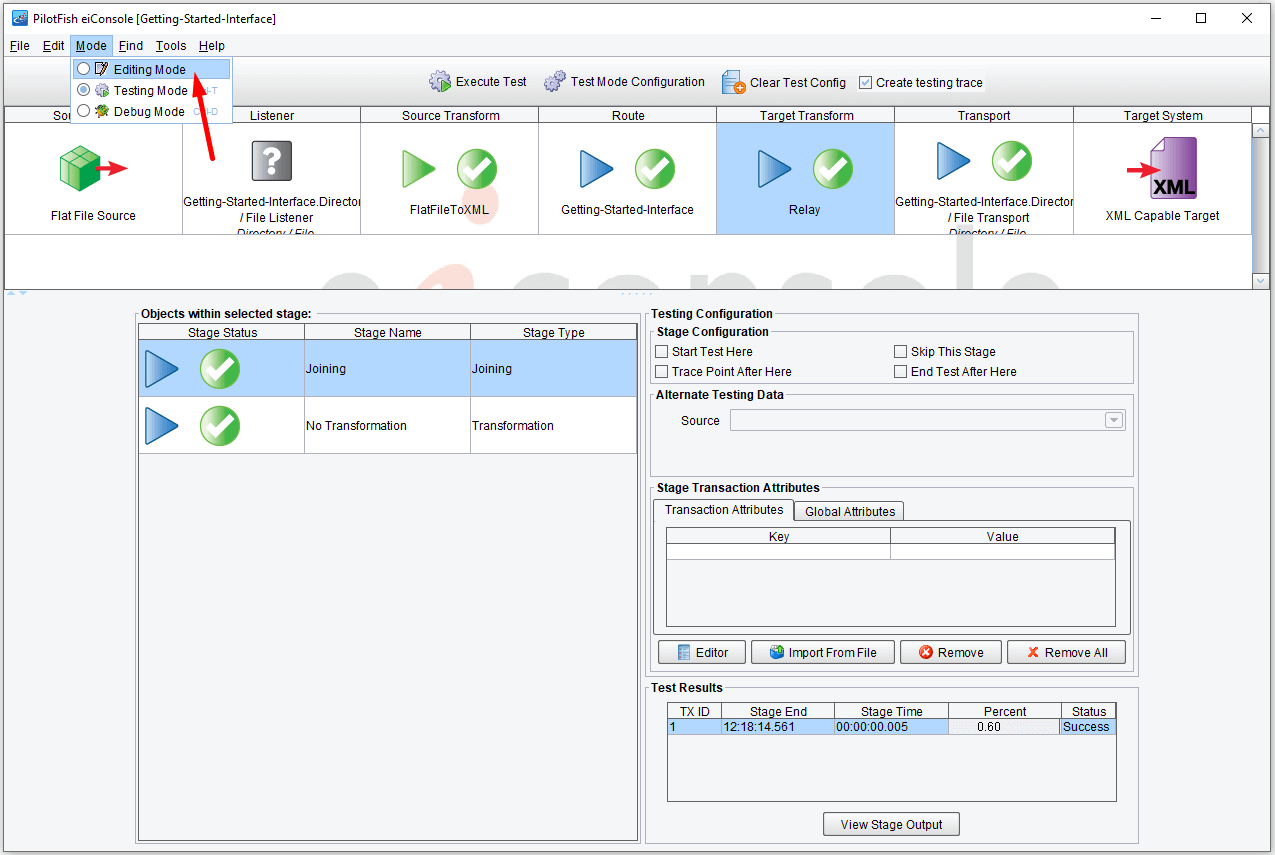Switch to Transaction Attributes tab
Image resolution: width=1275 pixels, height=855 pixels.
[x=724, y=510]
